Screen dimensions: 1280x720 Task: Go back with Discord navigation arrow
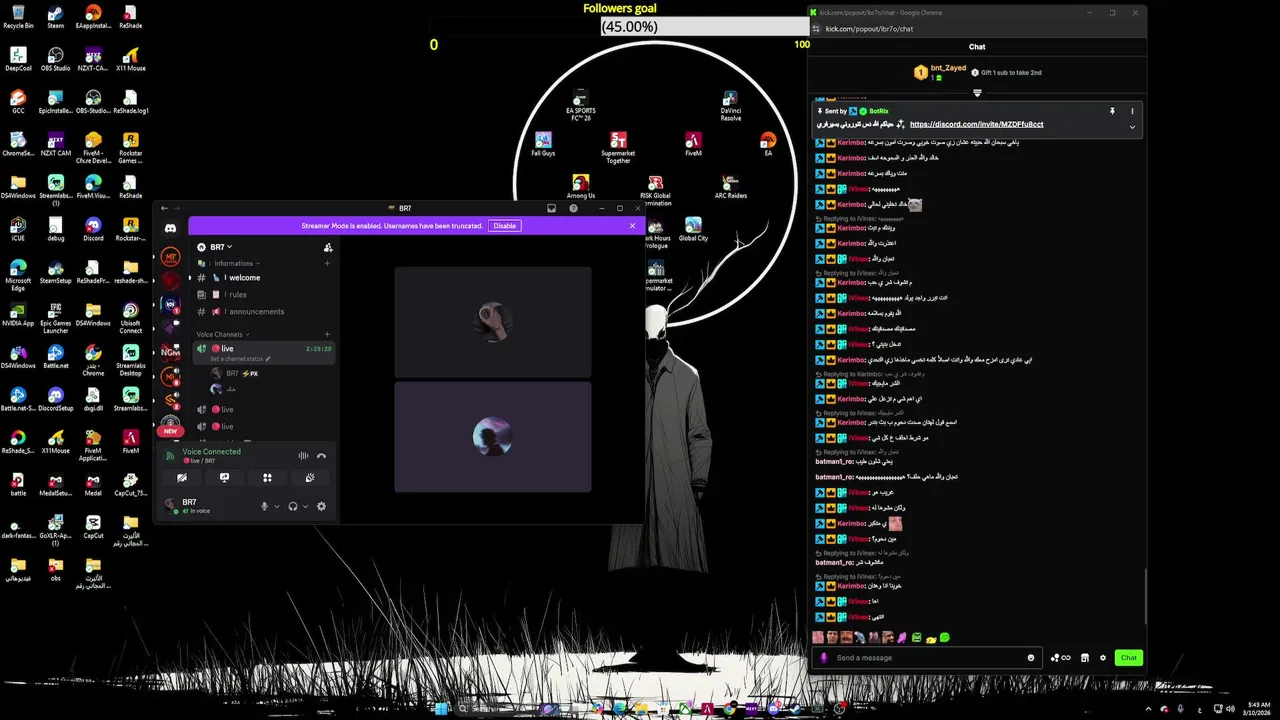[x=166, y=208]
